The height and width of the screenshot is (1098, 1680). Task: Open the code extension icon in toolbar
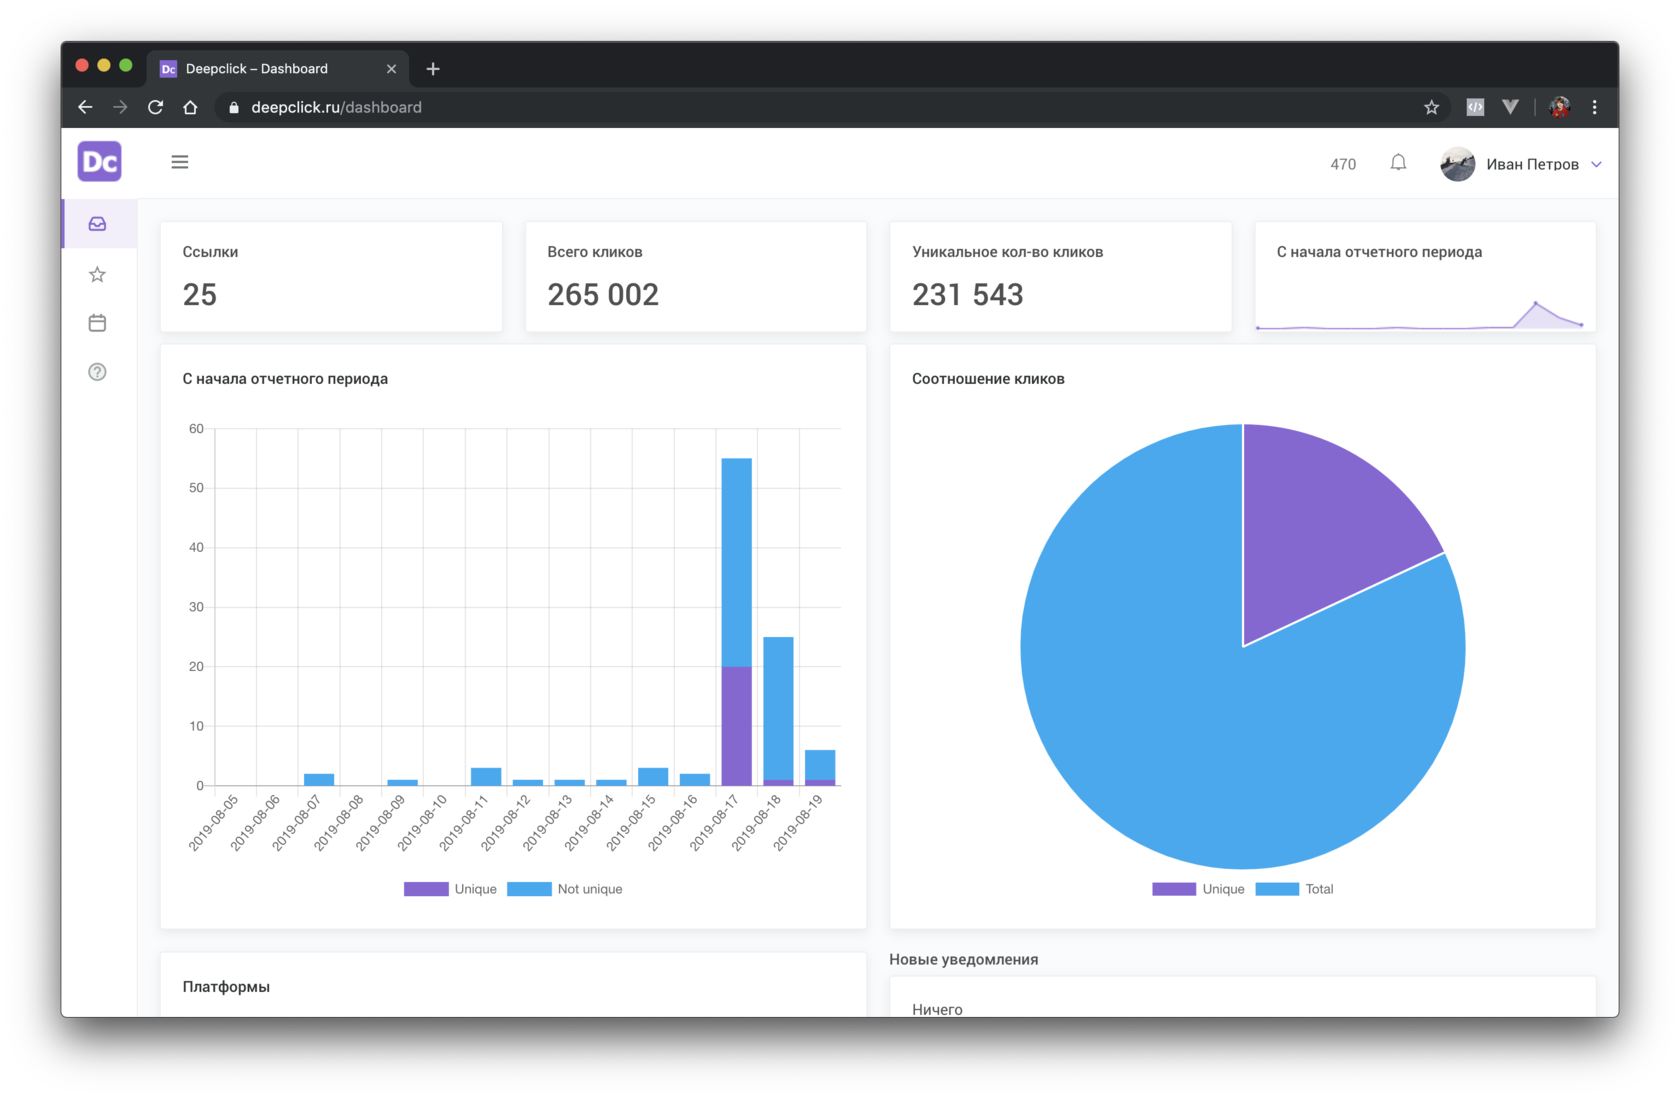pos(1475,107)
